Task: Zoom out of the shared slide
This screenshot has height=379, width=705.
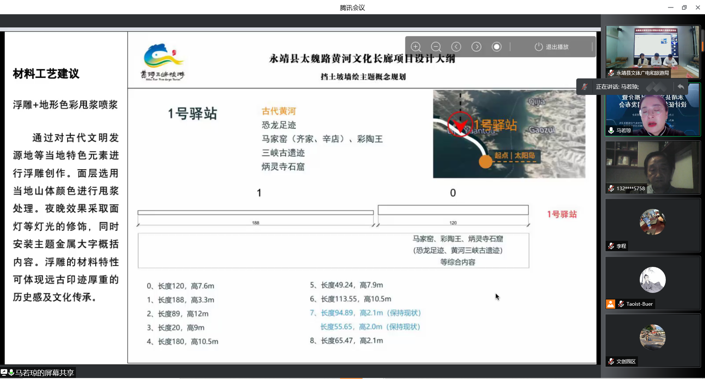Action: point(436,47)
